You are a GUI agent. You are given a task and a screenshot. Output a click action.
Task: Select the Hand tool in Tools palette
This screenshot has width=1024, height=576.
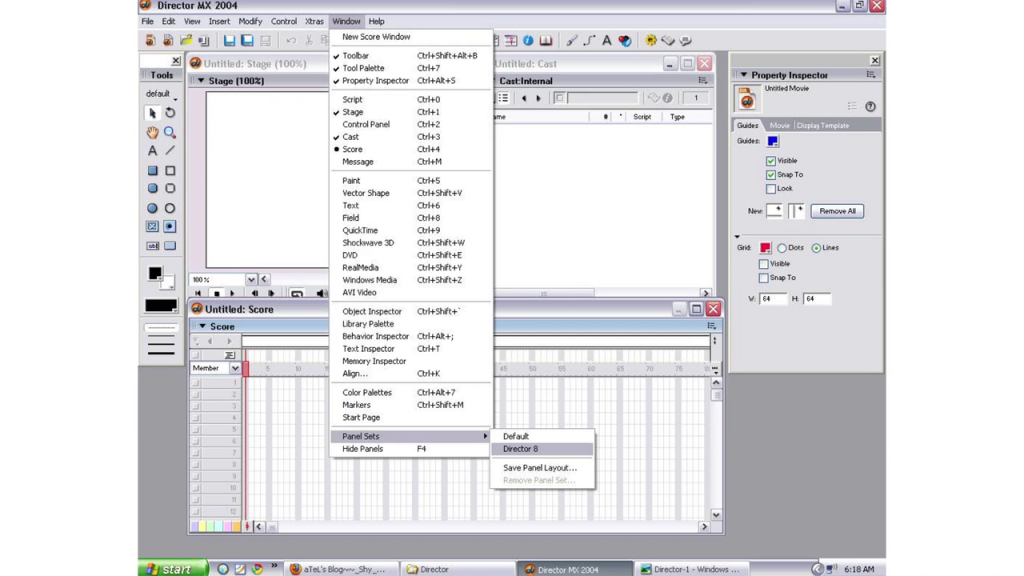coord(152,133)
